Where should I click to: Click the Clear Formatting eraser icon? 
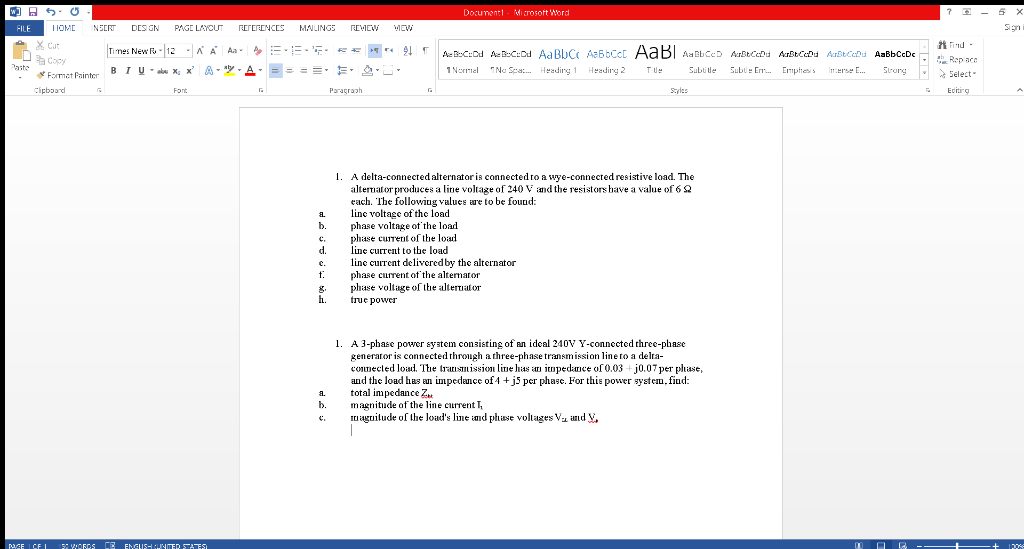coord(257,50)
